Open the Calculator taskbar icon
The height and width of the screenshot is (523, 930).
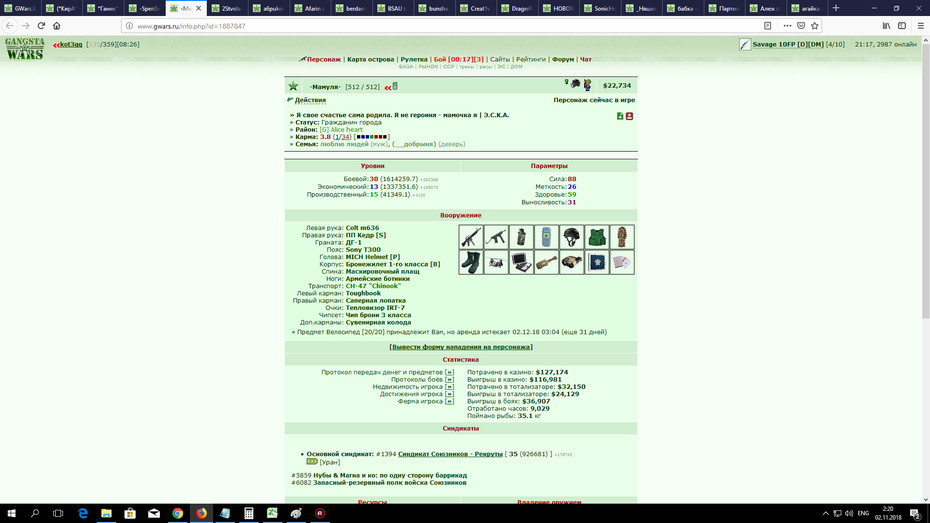tap(249, 514)
